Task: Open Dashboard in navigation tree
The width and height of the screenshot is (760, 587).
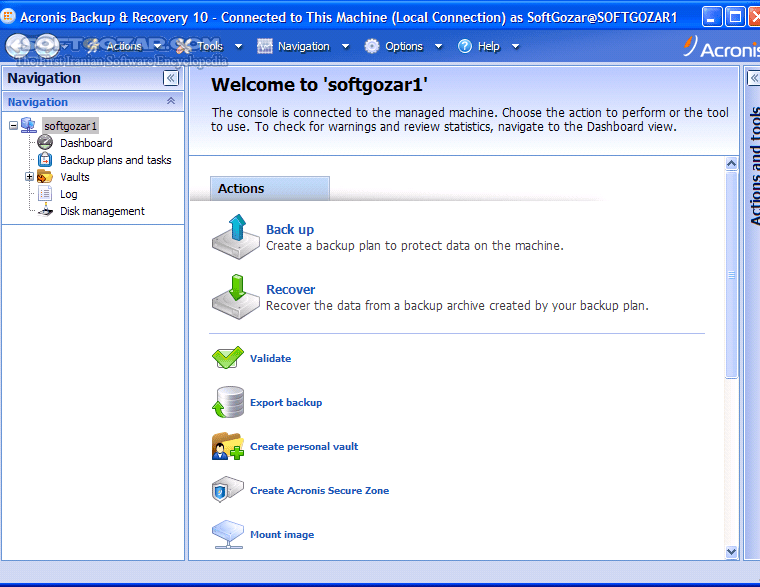Action: [x=86, y=143]
